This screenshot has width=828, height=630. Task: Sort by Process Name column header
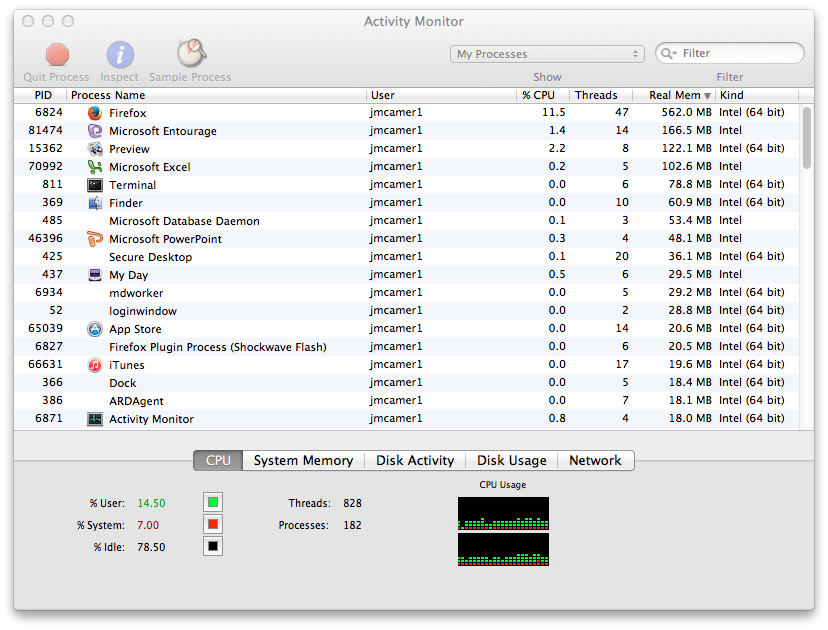pos(217,95)
